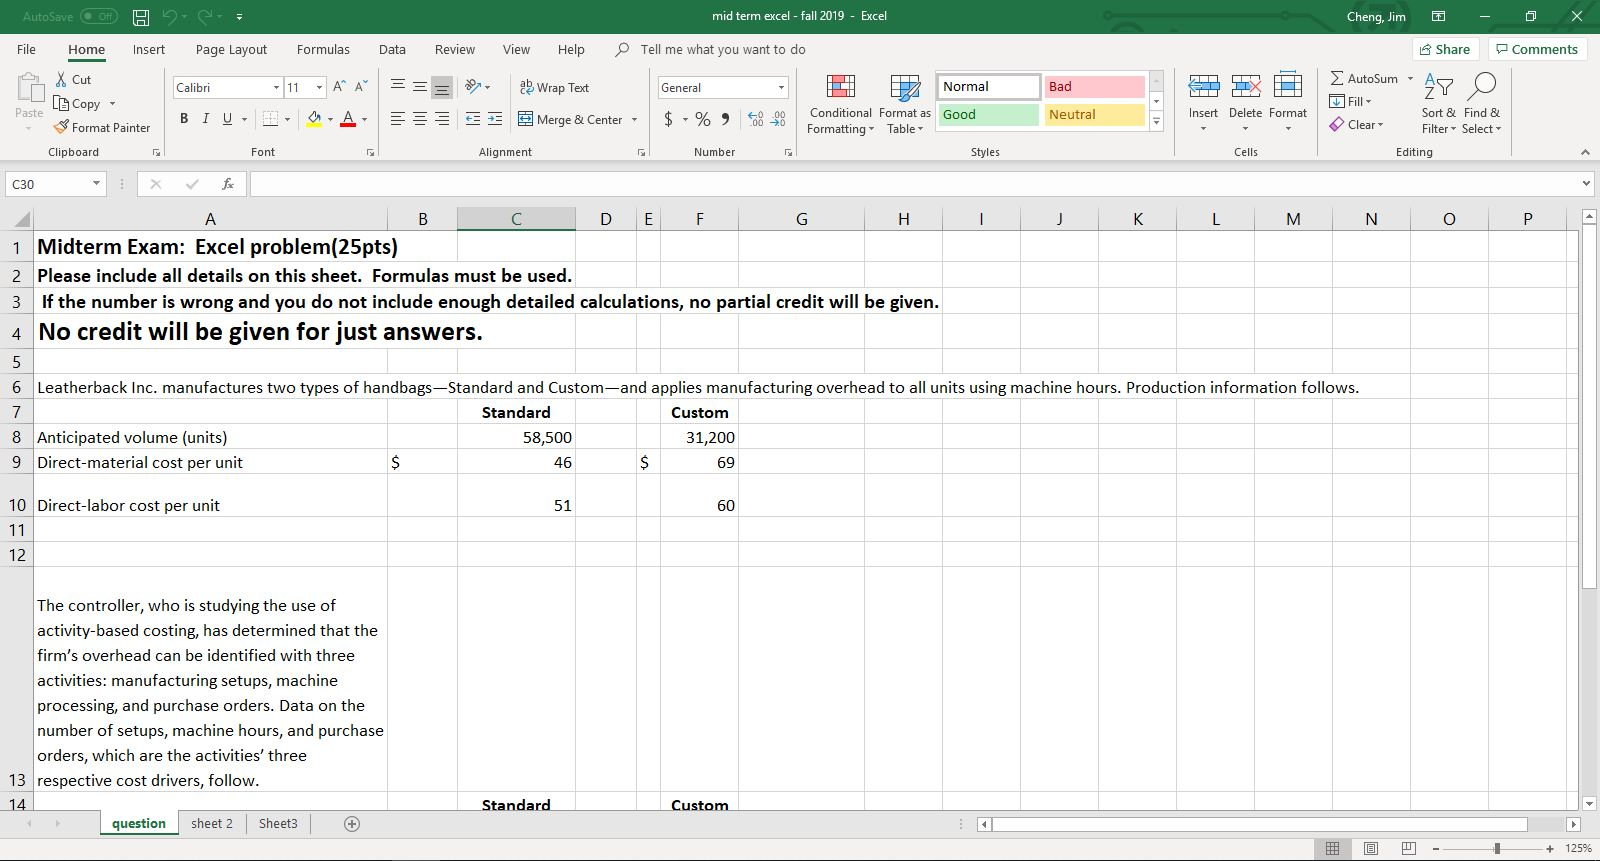This screenshot has height=861, width=1600.
Task: Adjust the zoom slider handle
Action: point(1496,848)
